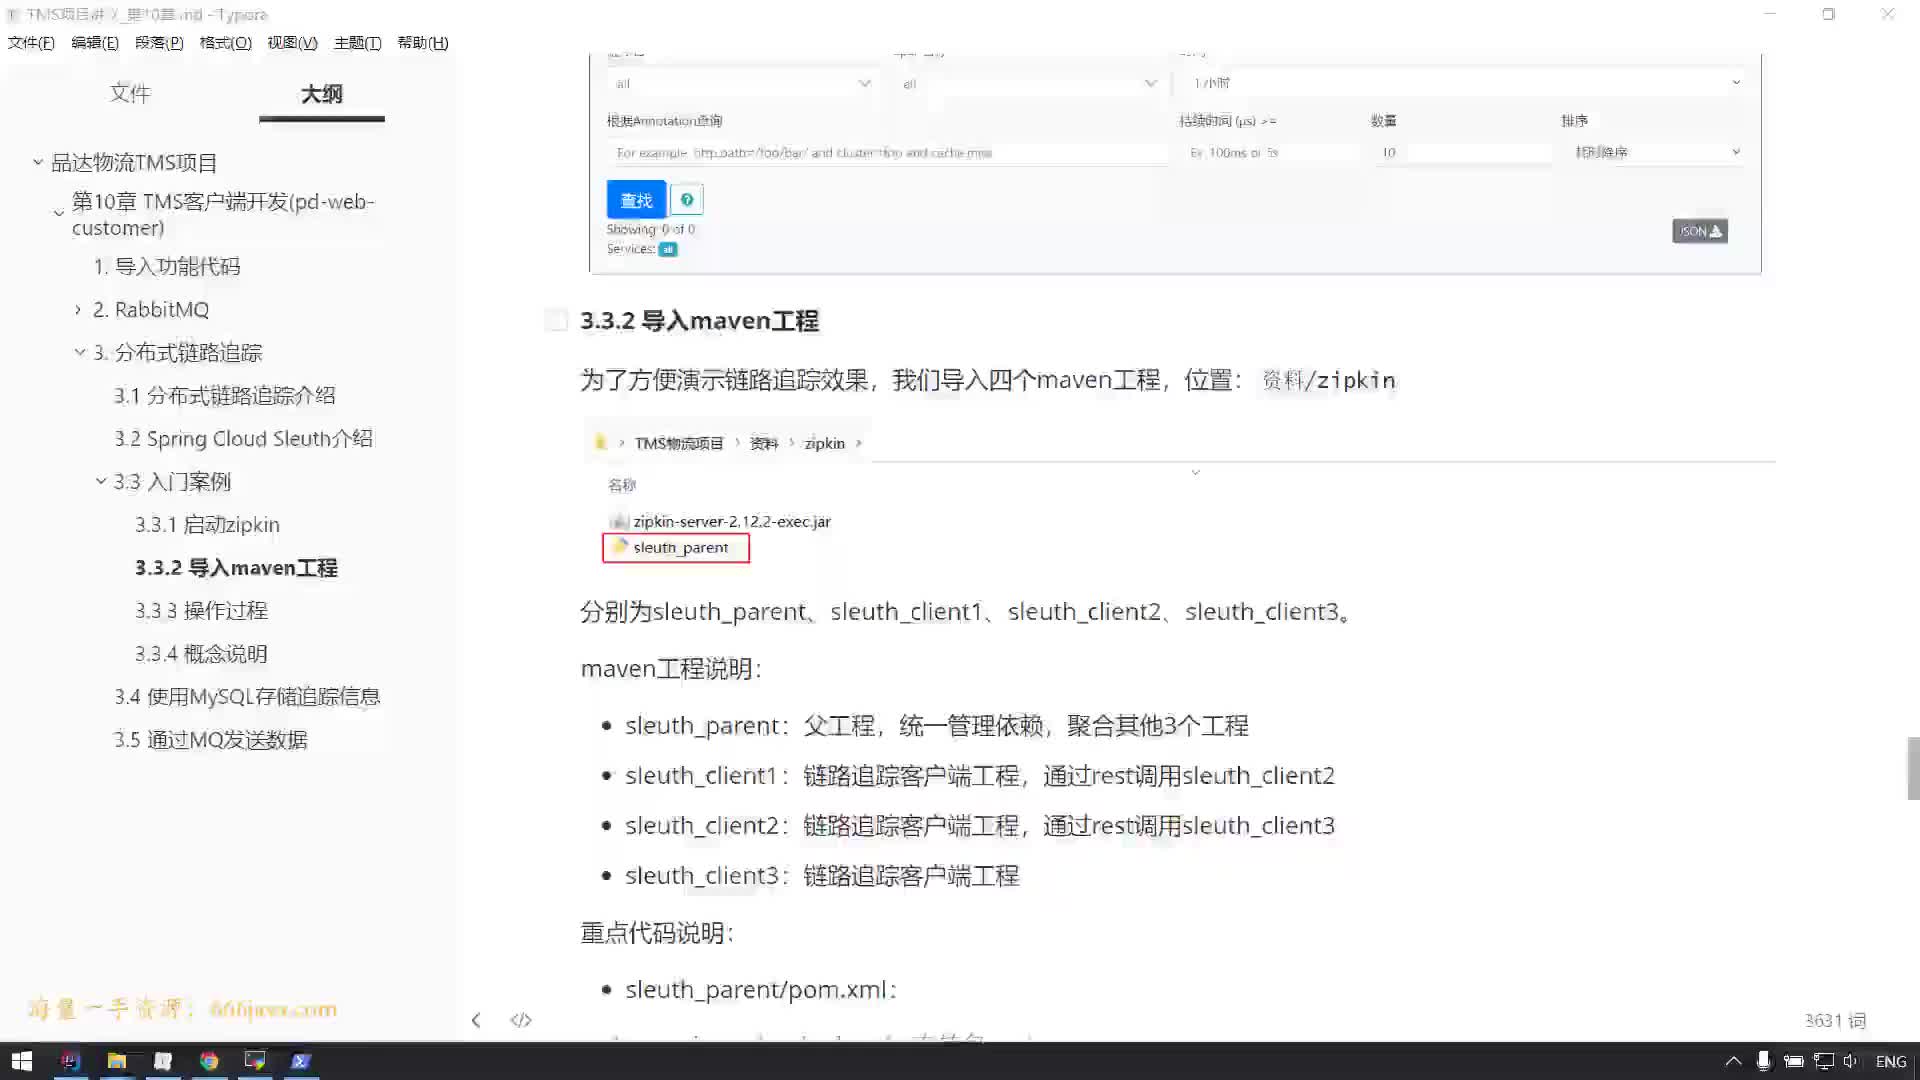Click the inline code 资料/zipkin

pos(1329,380)
